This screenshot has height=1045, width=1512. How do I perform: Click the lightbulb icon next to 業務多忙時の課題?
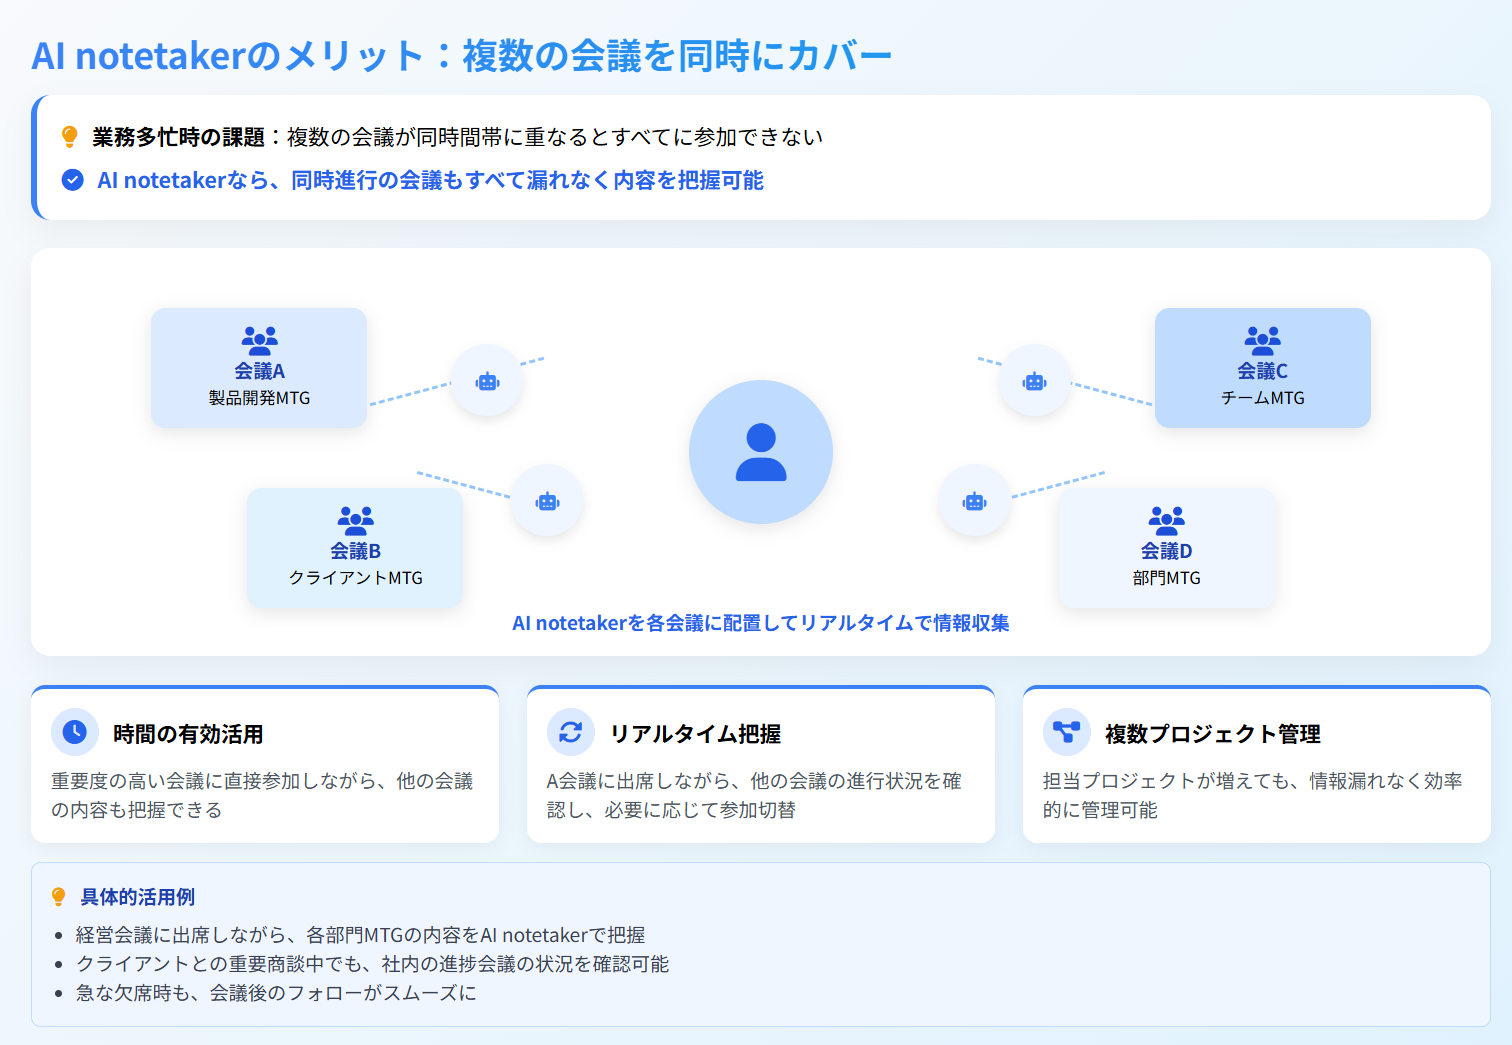click(x=70, y=137)
